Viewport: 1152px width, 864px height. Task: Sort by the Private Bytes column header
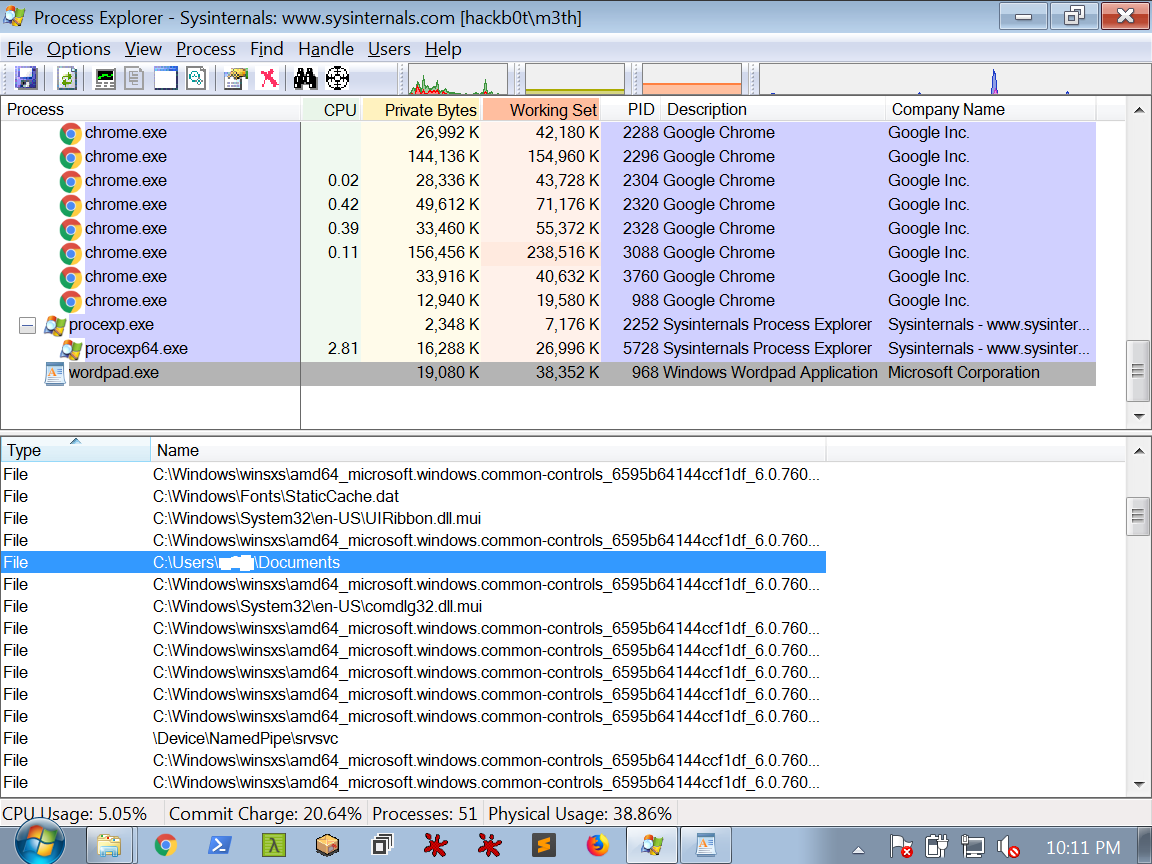click(x=421, y=109)
